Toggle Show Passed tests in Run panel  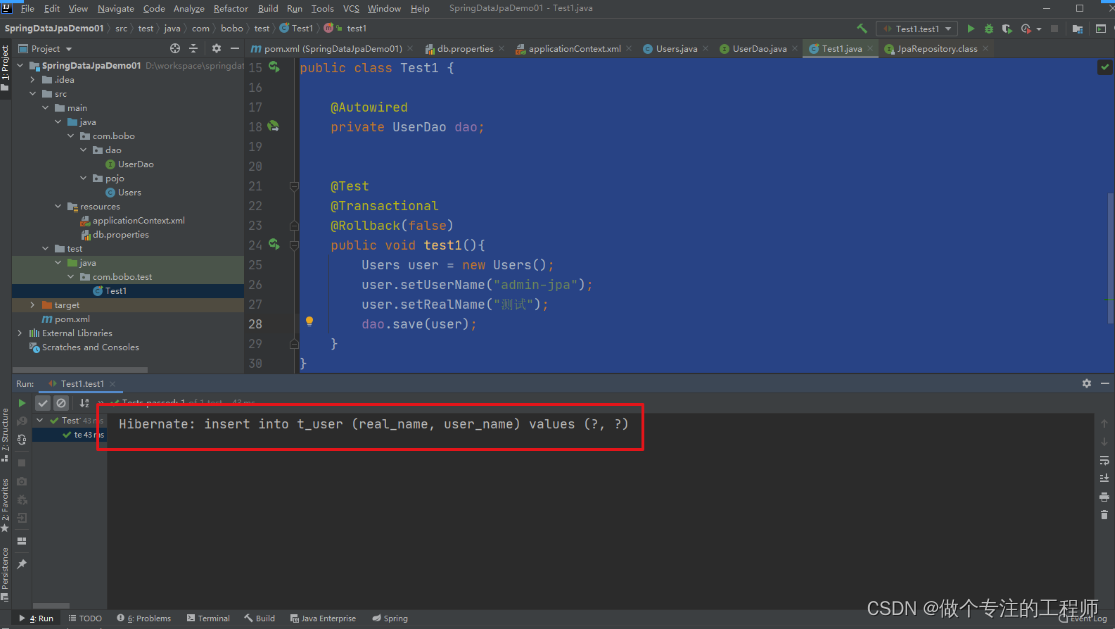pyautogui.click(x=42, y=403)
